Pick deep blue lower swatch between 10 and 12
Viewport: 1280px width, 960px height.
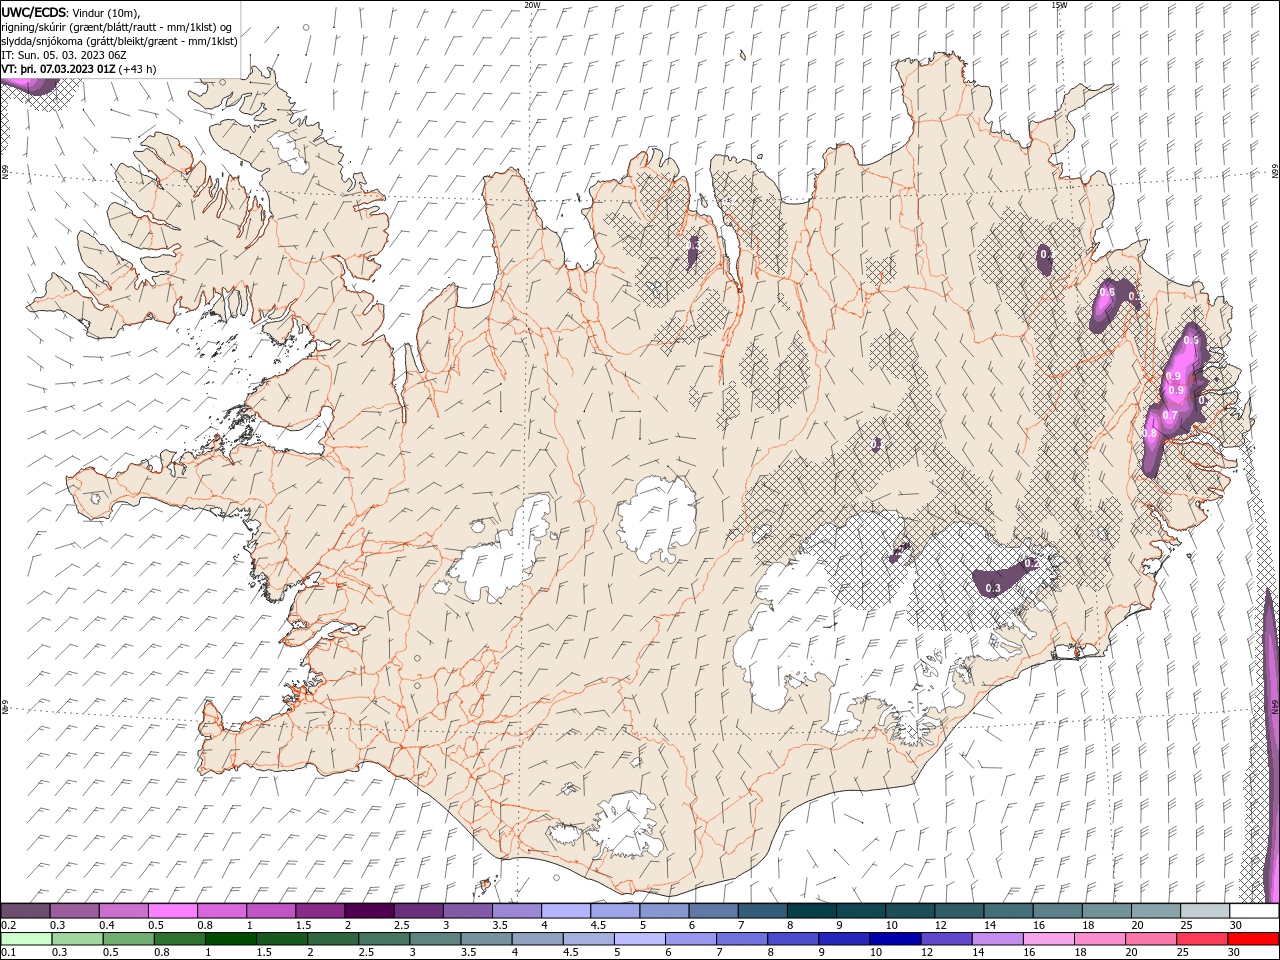894,939
